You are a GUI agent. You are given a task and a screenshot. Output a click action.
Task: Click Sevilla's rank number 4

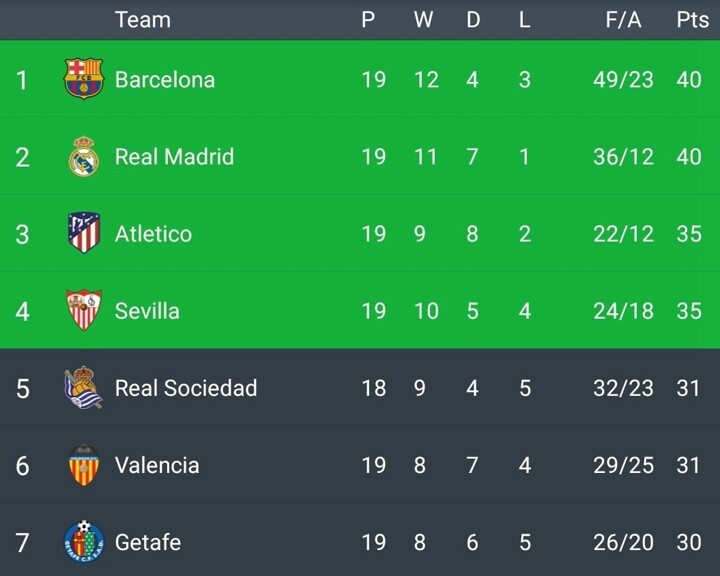click(x=22, y=311)
